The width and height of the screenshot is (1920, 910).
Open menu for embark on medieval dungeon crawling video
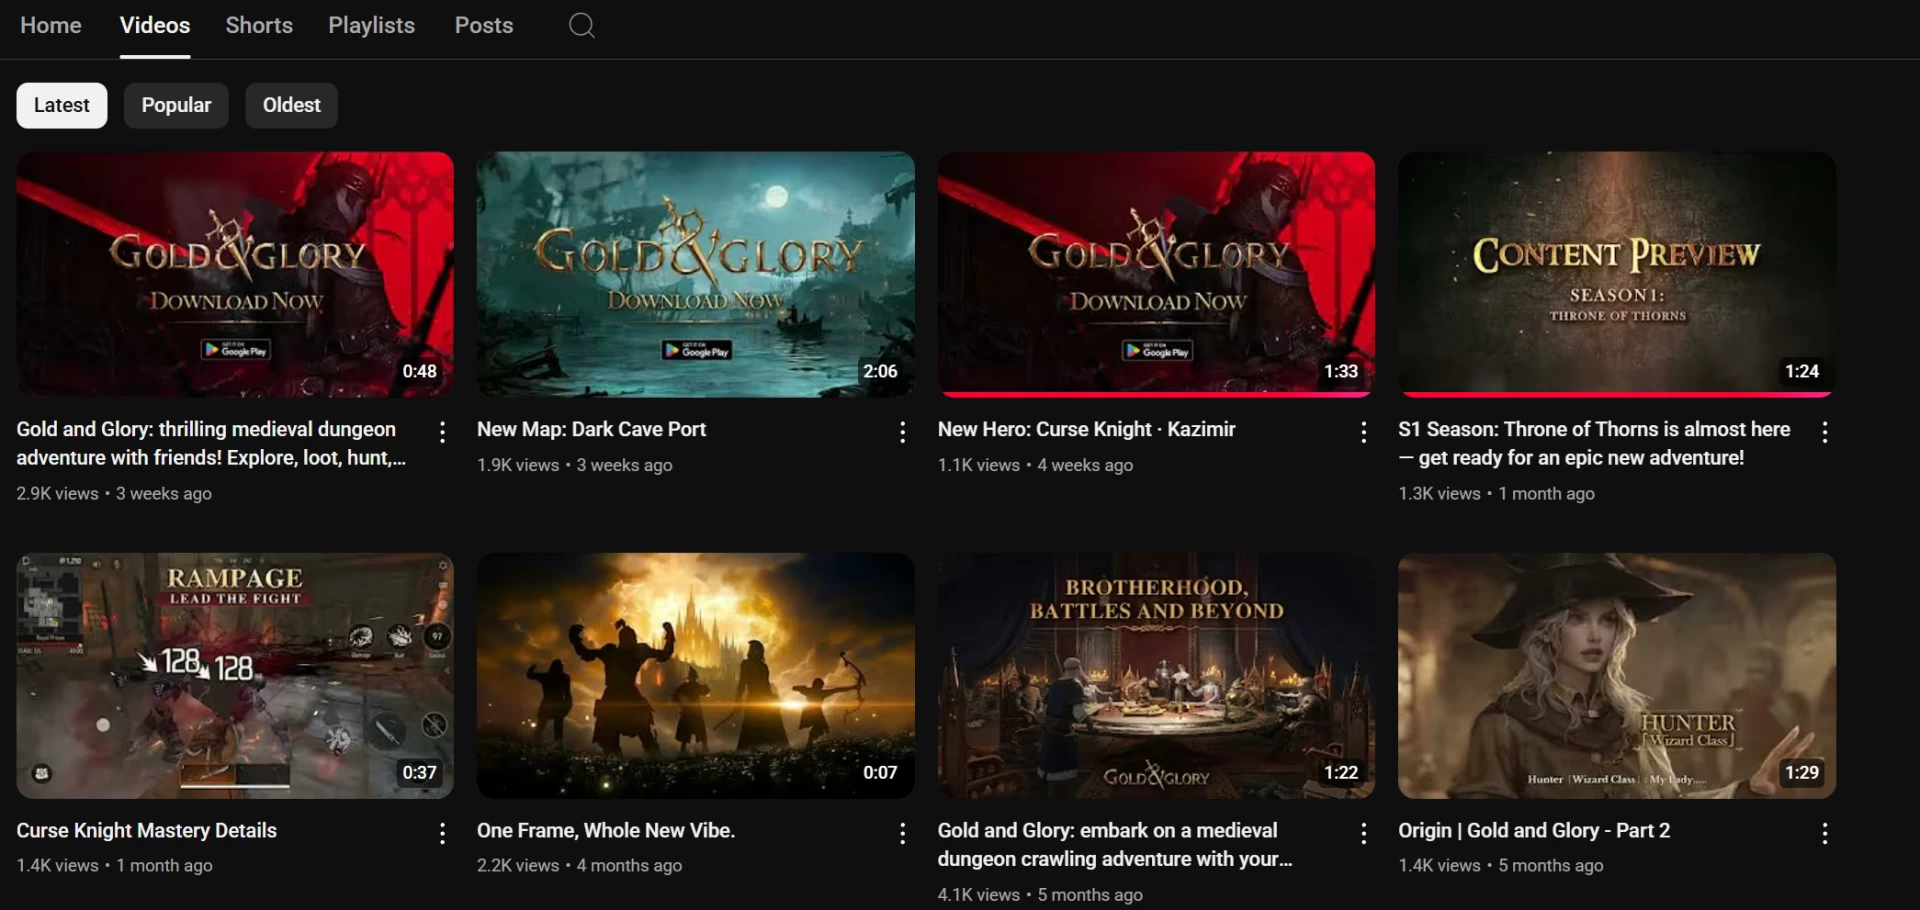(1363, 833)
